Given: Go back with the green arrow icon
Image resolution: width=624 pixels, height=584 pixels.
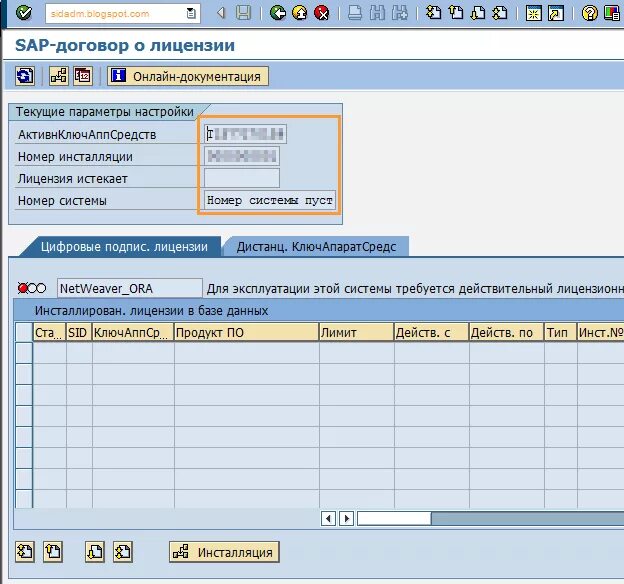Looking at the screenshot, I should coord(277,13).
